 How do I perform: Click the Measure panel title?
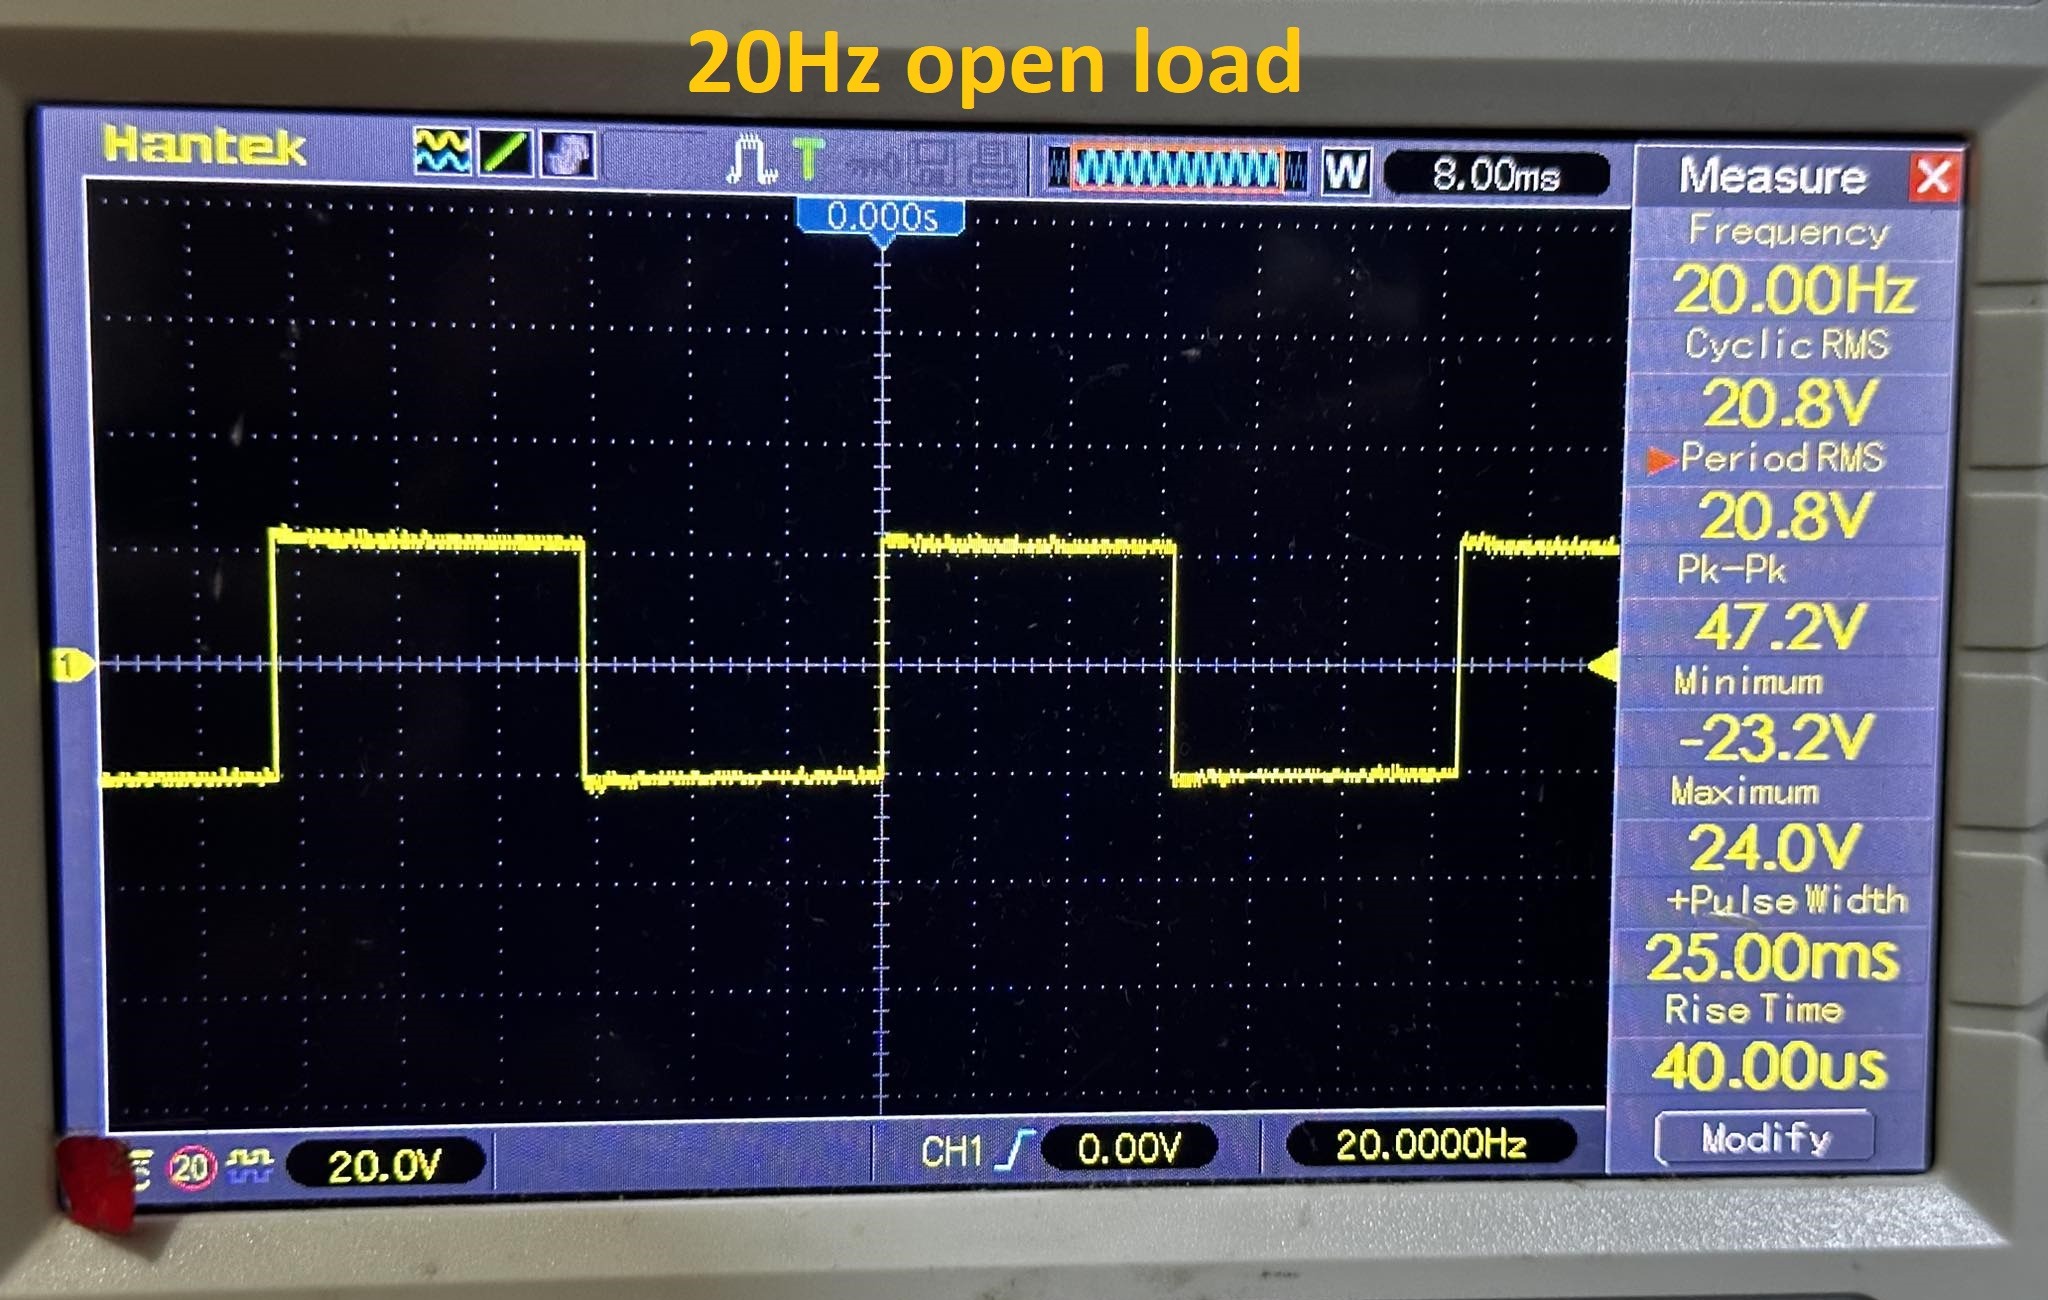tap(1772, 176)
